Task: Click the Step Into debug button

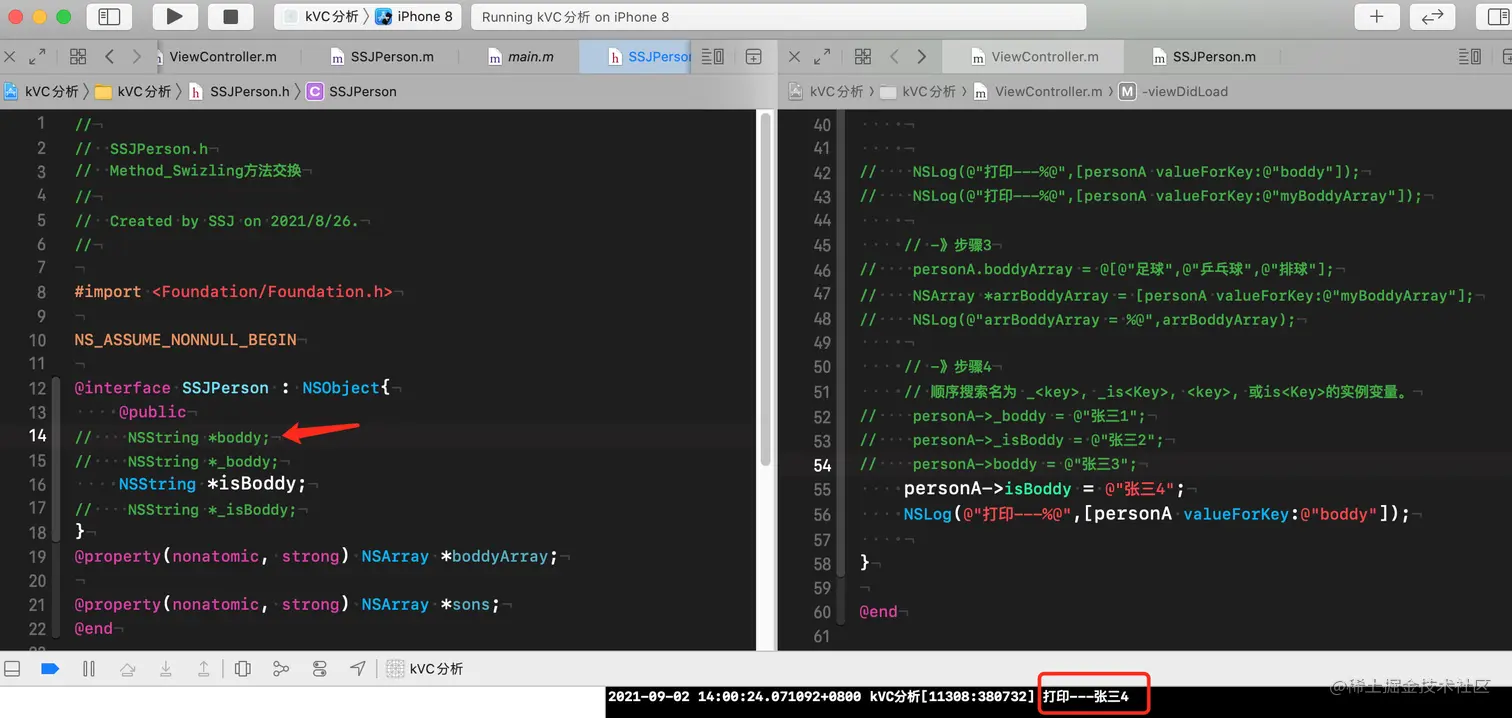Action: click(165, 669)
